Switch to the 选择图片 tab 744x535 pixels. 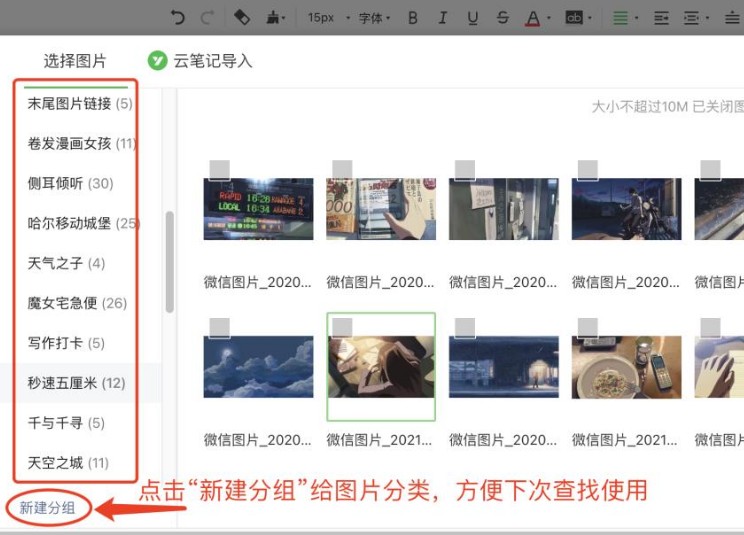click(x=75, y=61)
